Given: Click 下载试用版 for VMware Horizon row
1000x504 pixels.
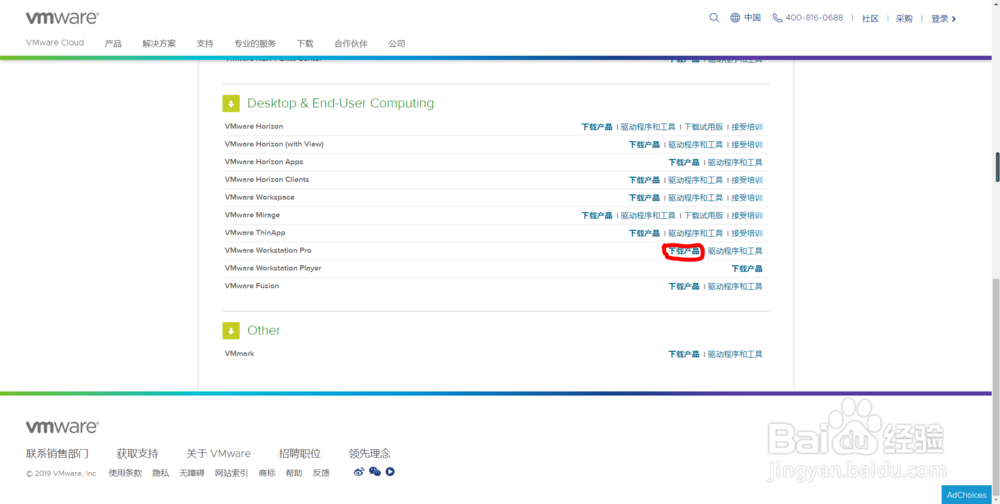Looking at the screenshot, I should coord(703,127).
